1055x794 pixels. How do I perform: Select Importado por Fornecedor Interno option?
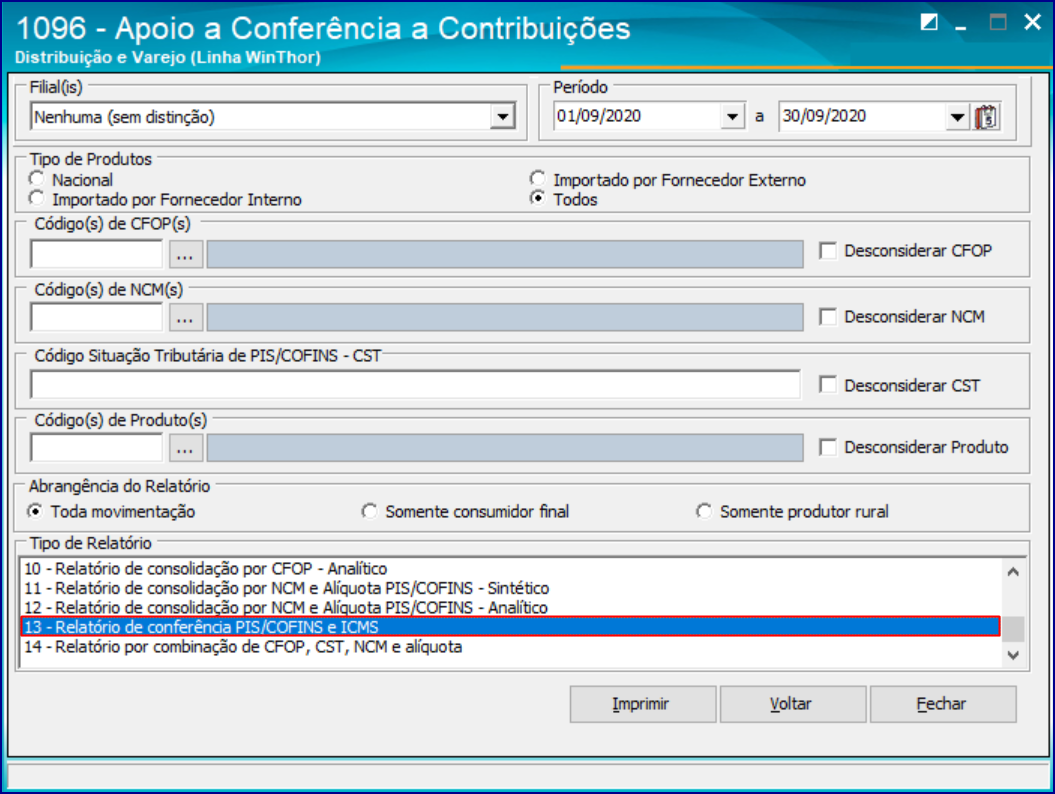pos(36,198)
